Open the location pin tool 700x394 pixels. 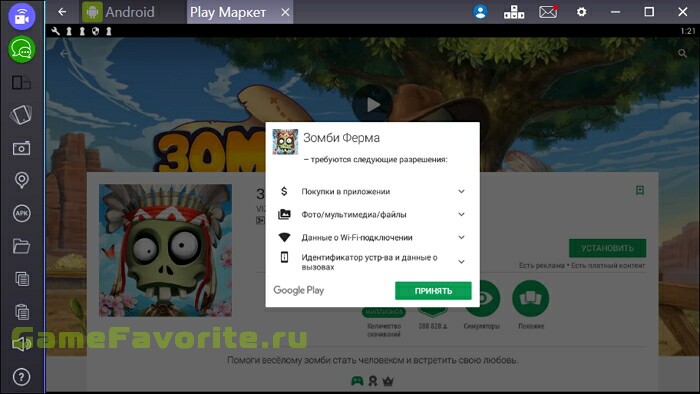[x=21, y=180]
